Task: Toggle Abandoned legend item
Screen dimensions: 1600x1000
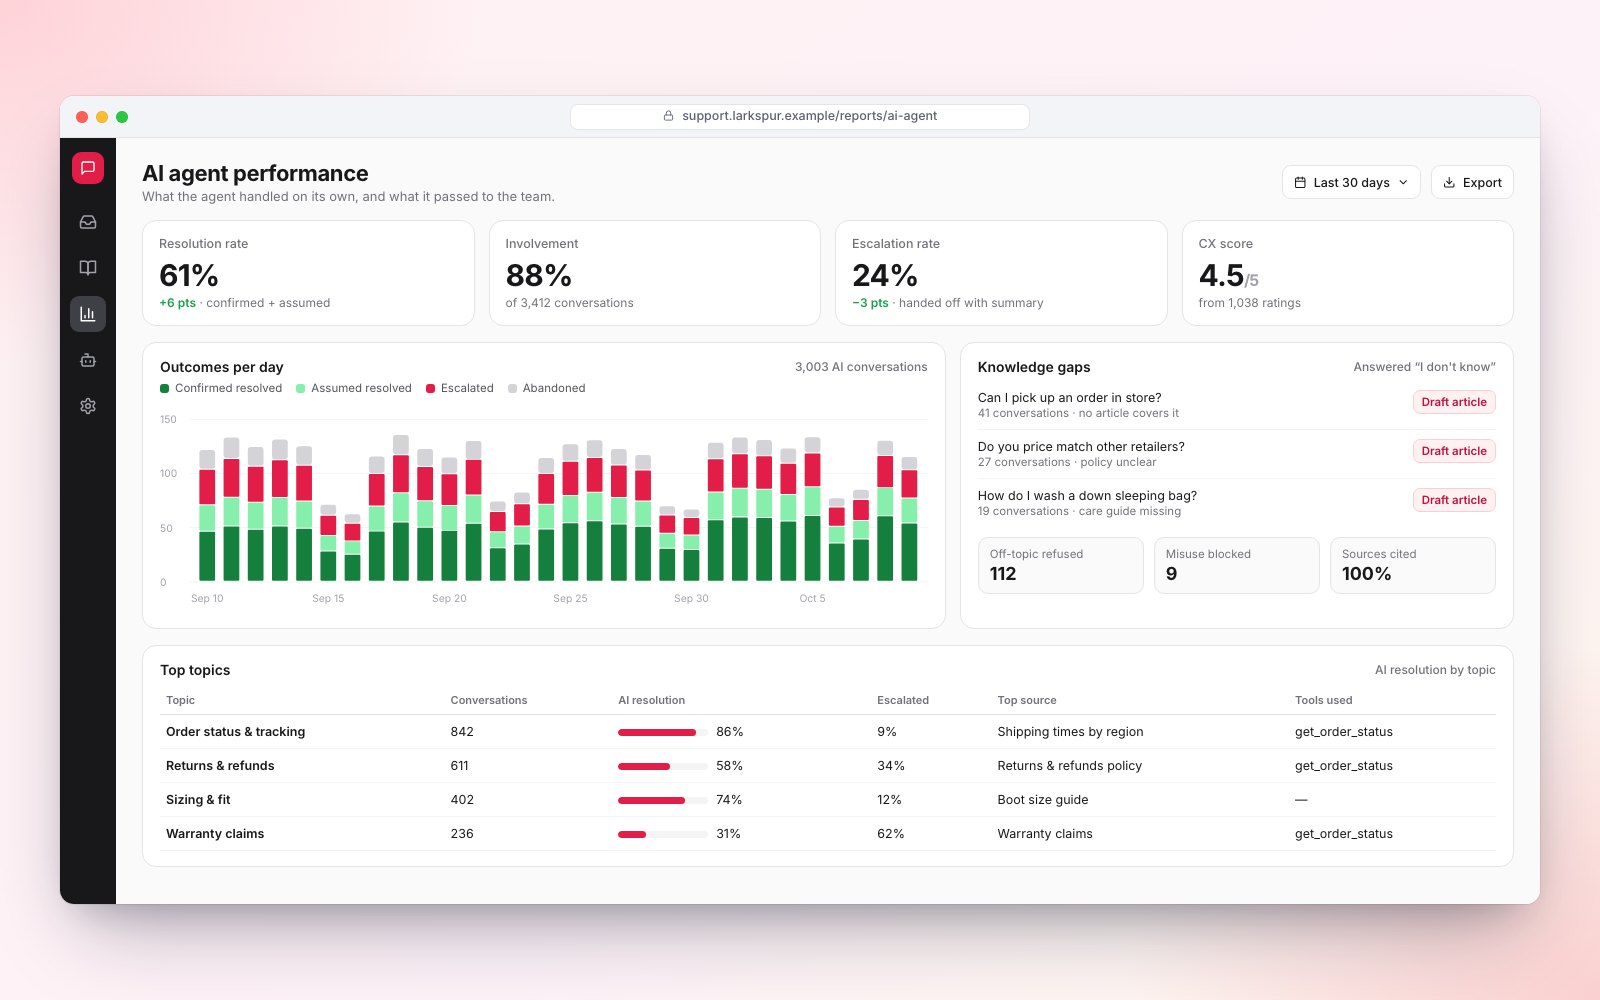Action: (x=547, y=388)
